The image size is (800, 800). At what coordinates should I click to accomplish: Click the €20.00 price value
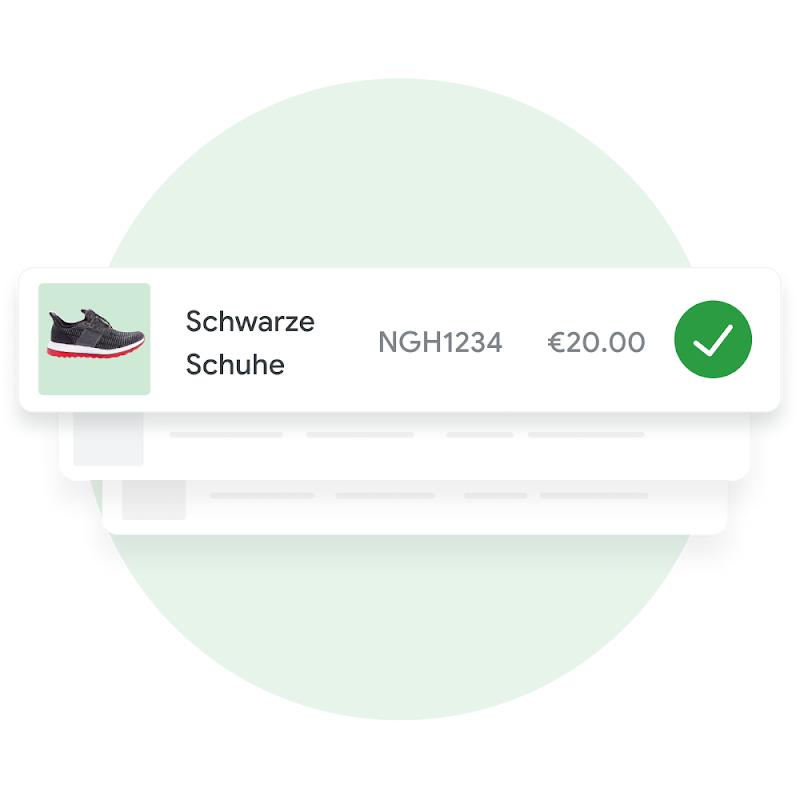tap(596, 342)
